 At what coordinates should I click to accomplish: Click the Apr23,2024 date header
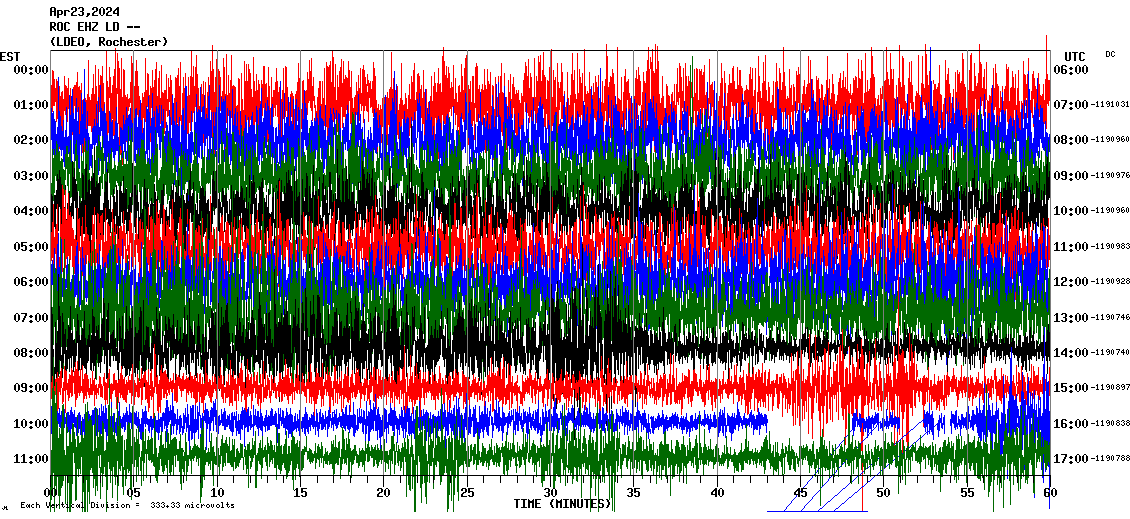pos(84,12)
